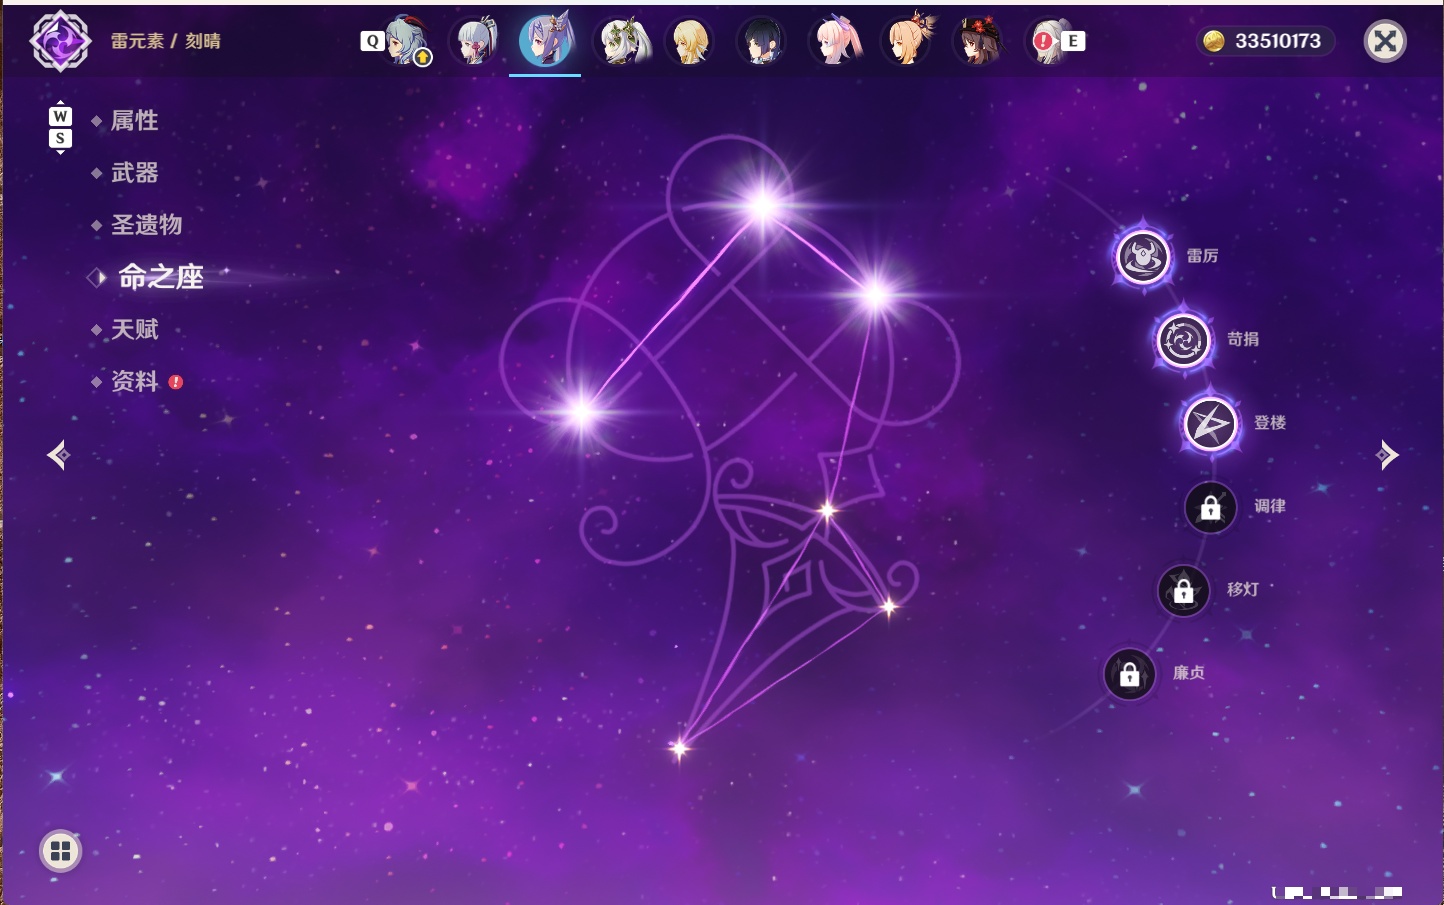Open 资料 with the red notification
The width and height of the screenshot is (1444, 905).
[136, 381]
